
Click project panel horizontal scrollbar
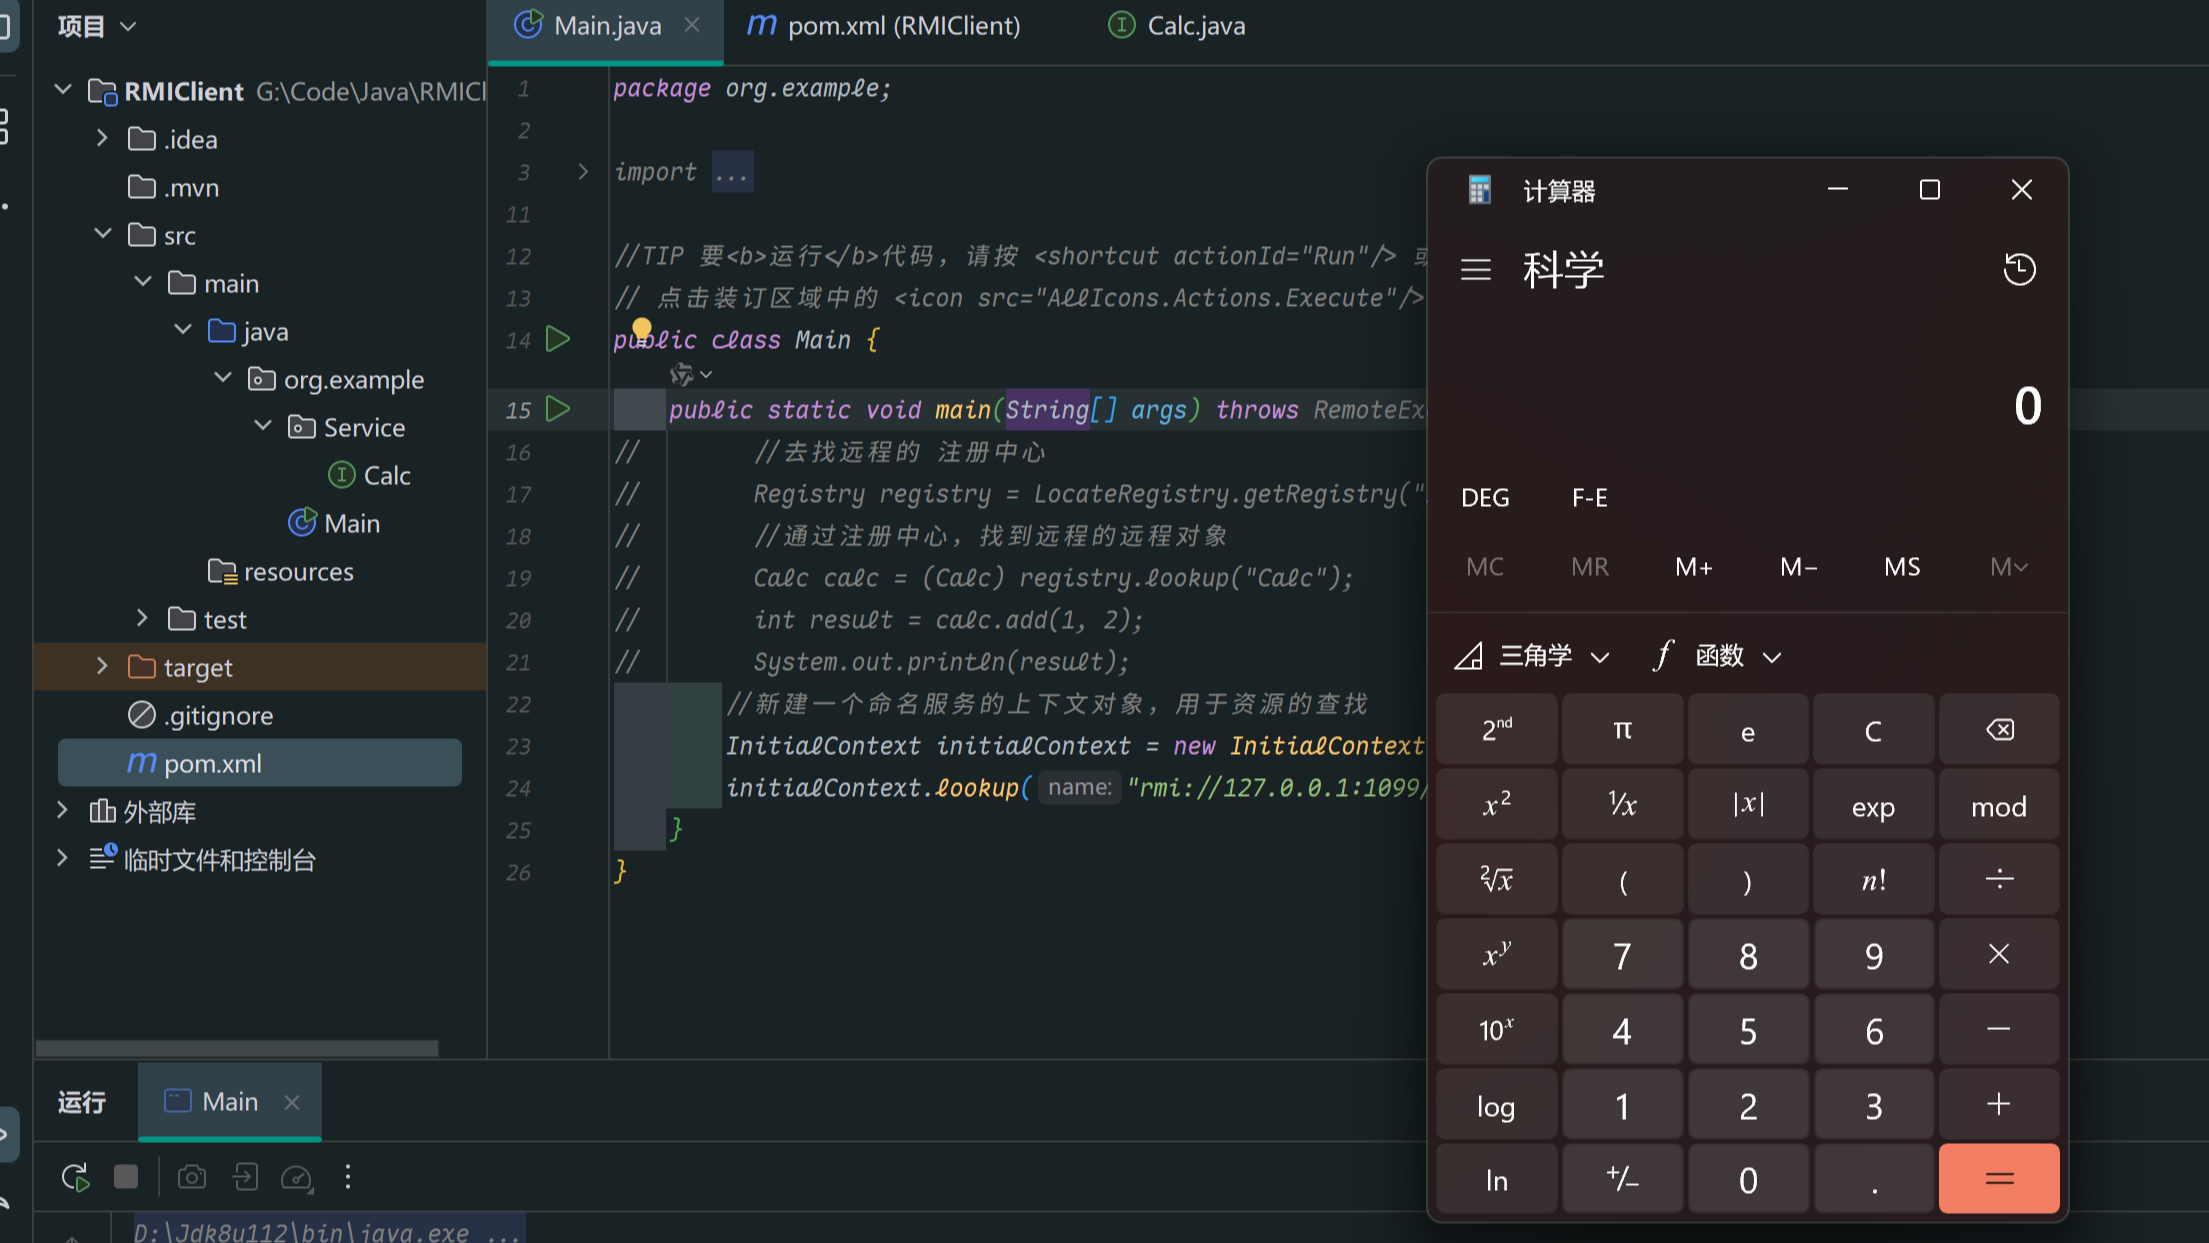237,1048
